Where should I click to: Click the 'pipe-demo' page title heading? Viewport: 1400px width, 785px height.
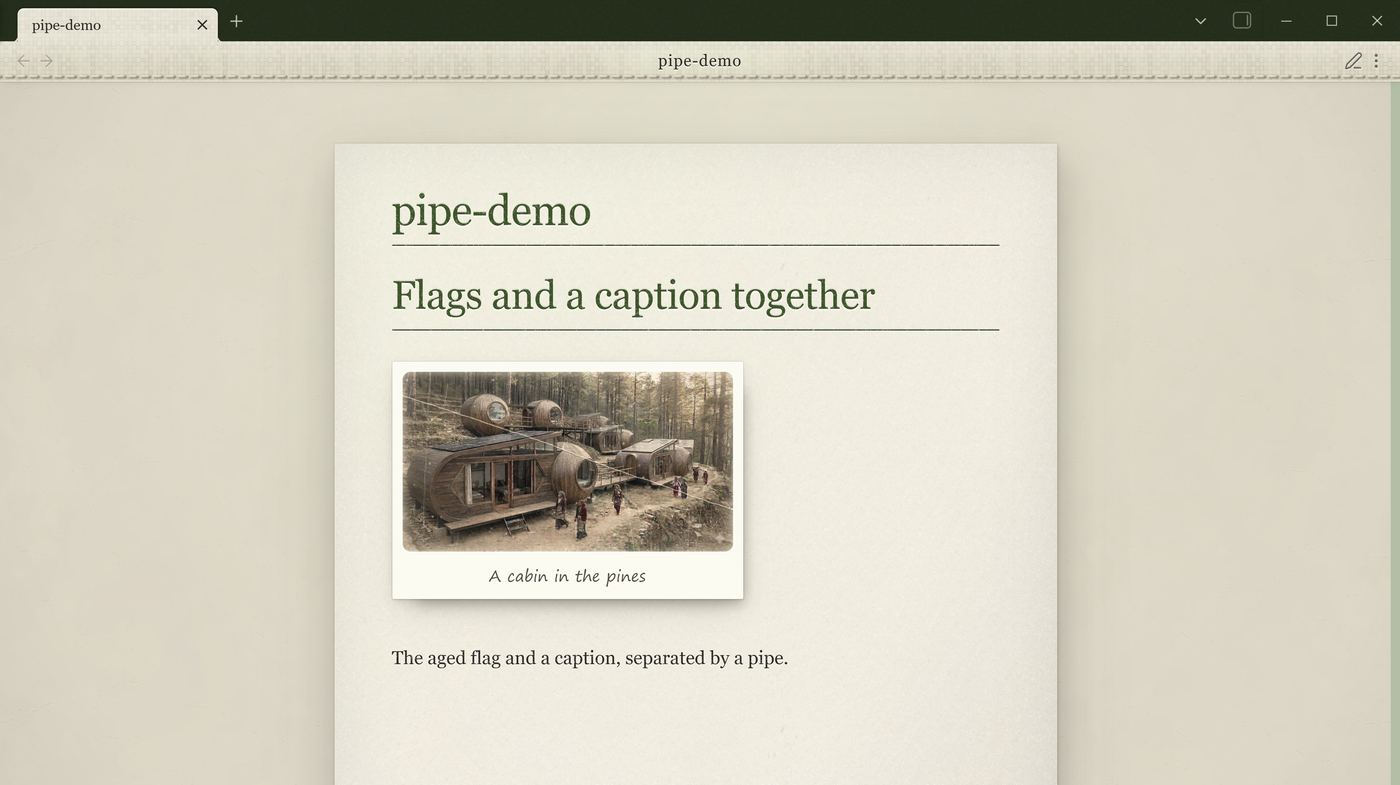tap(491, 211)
